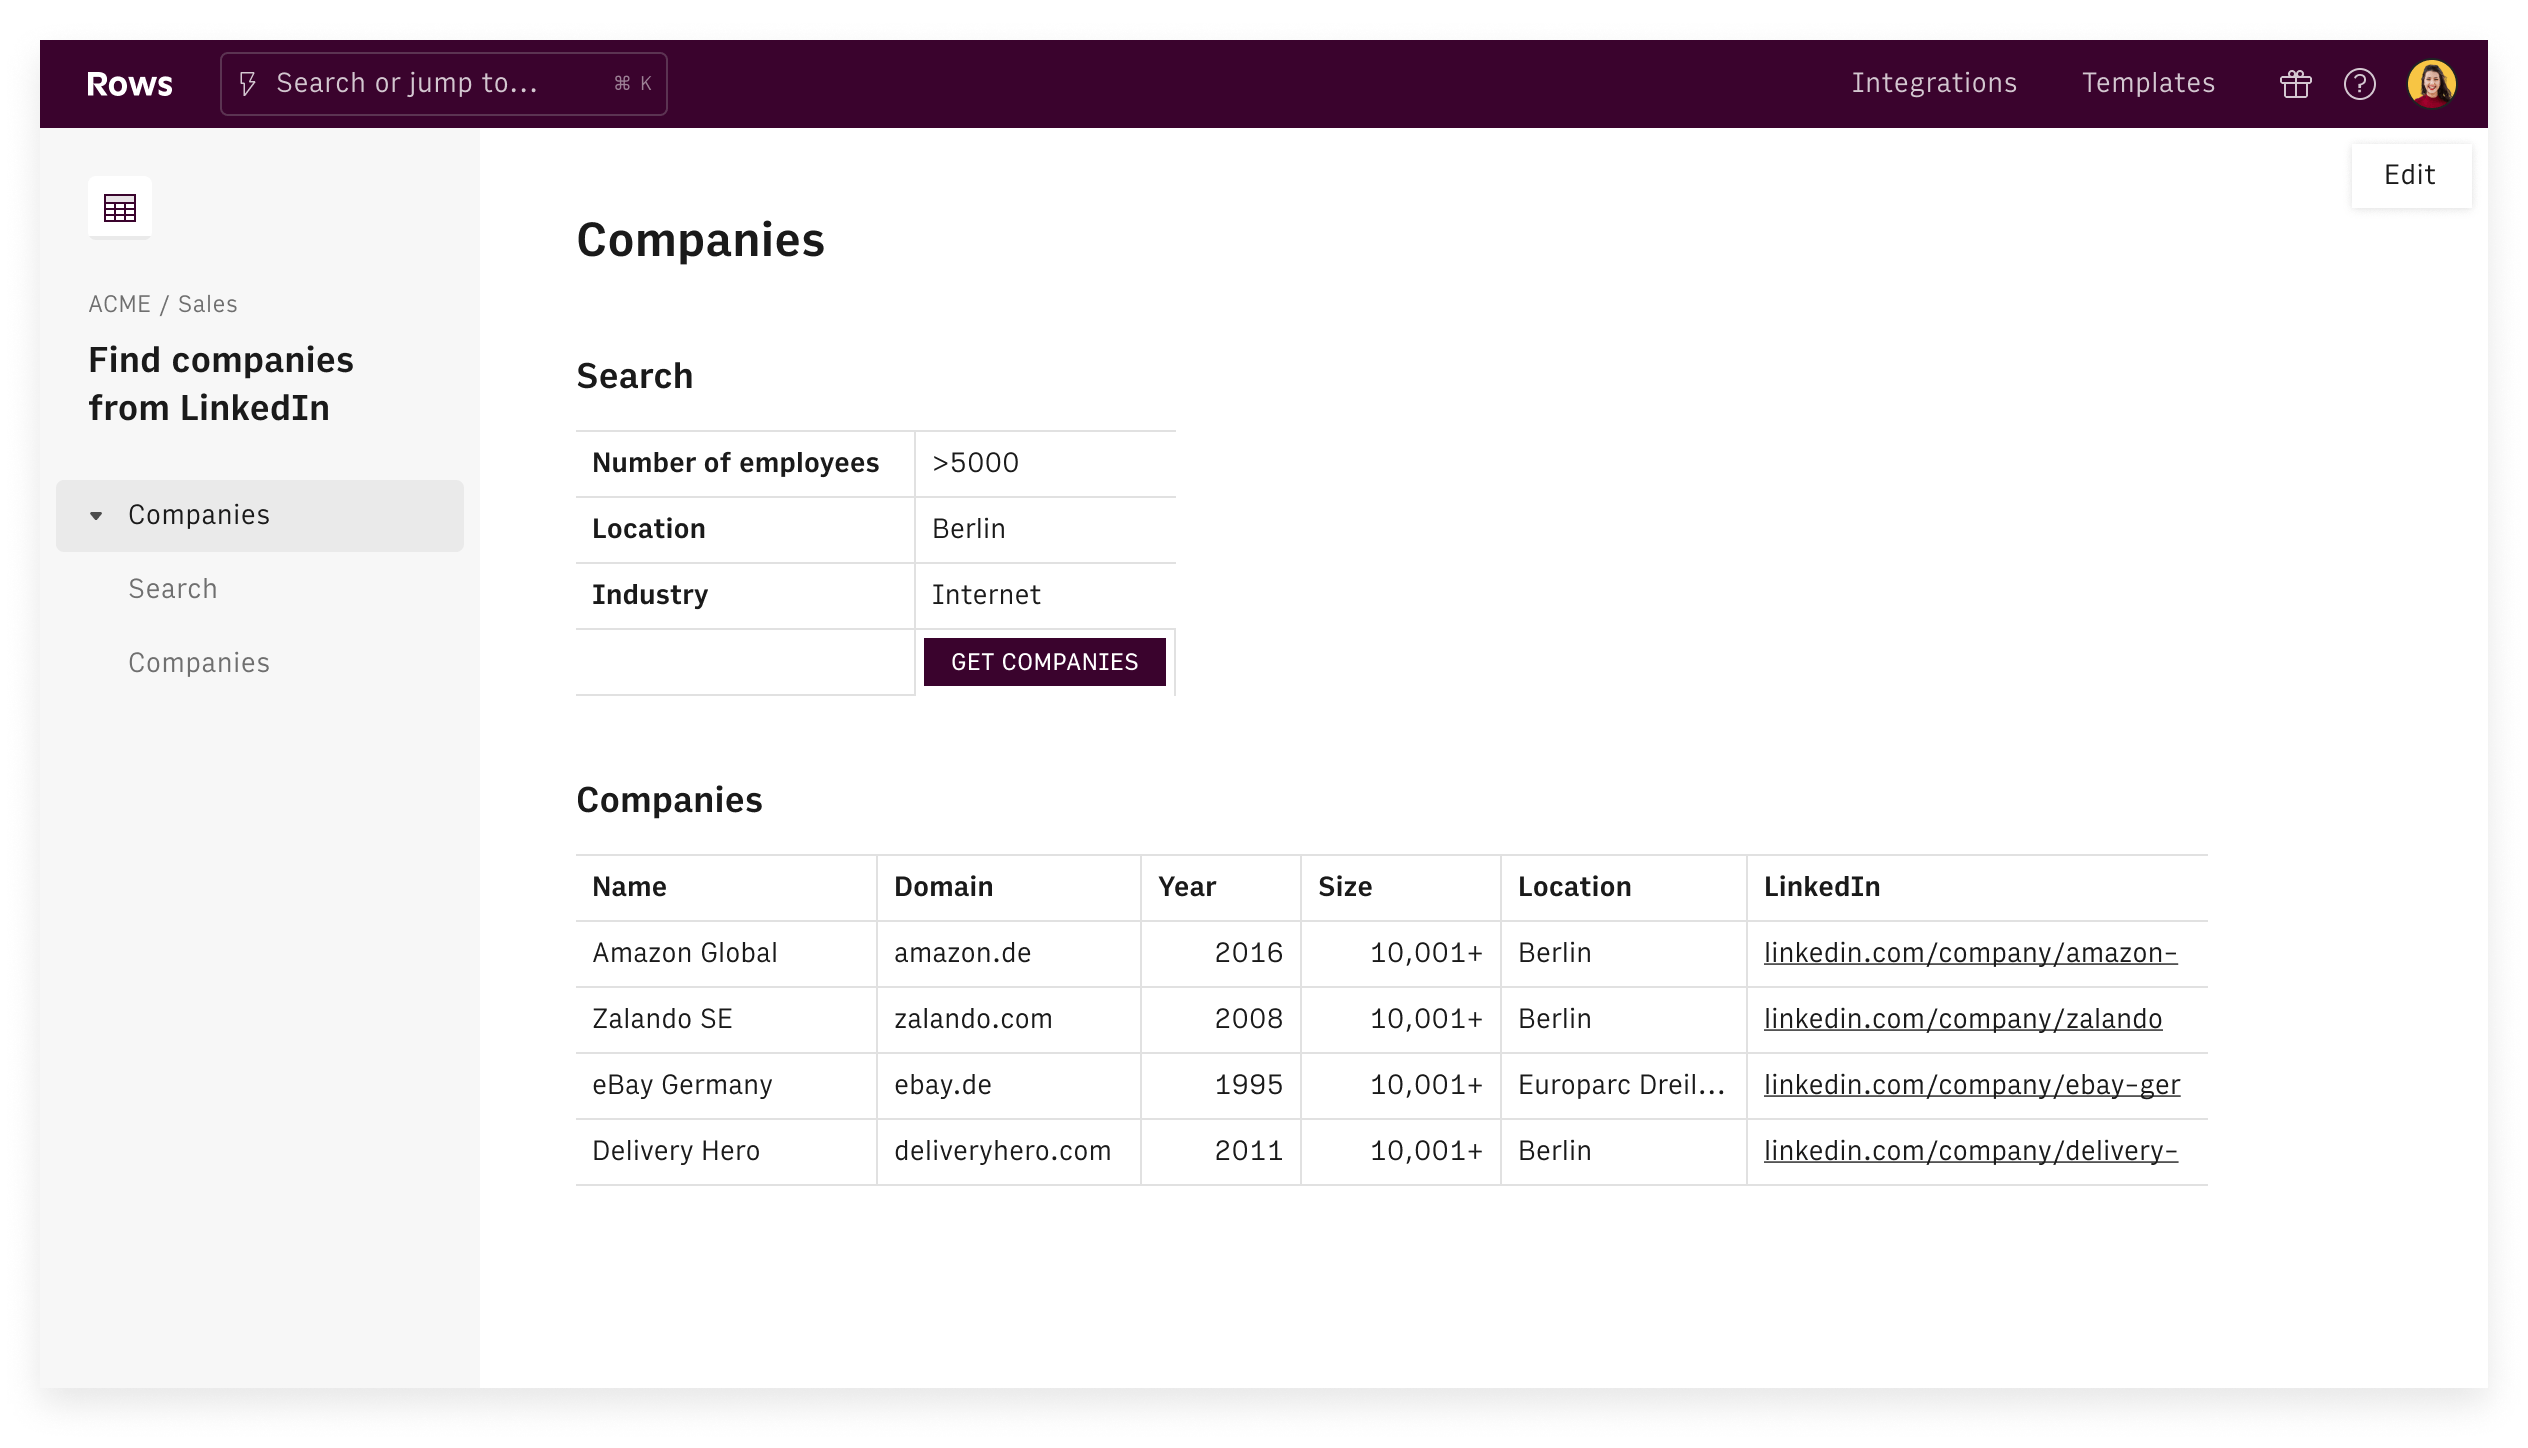Click the Delivery Hero name cell

click(726, 1152)
